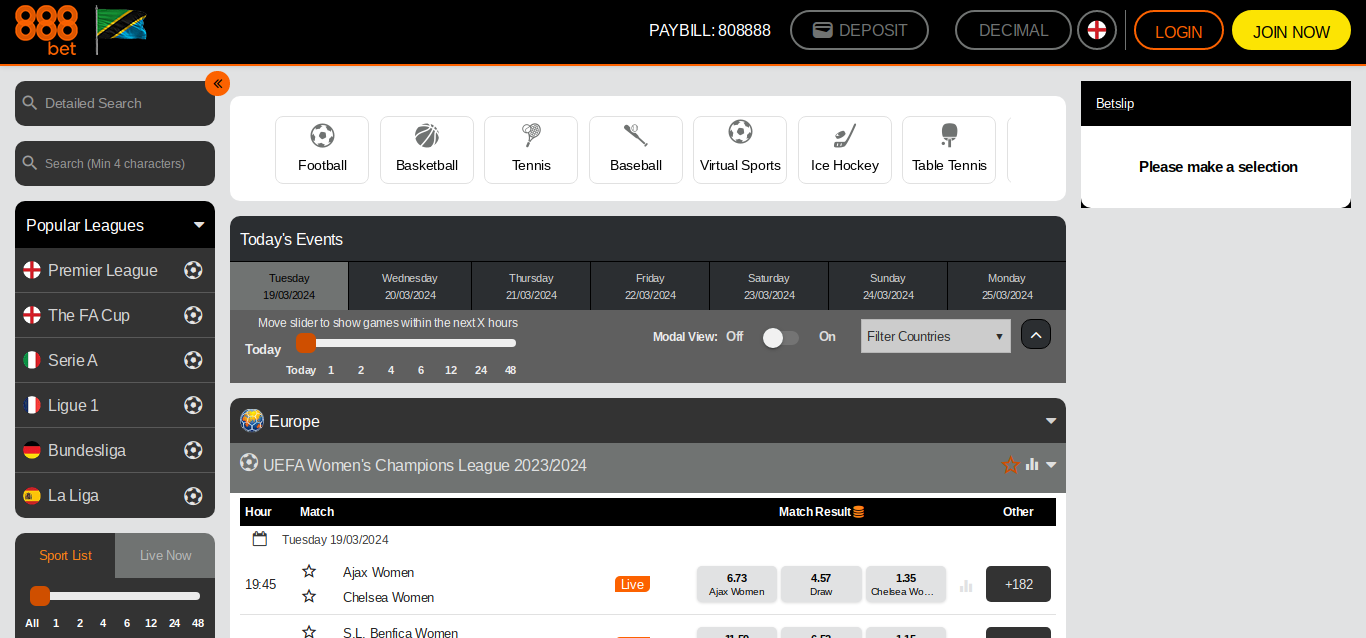Click the coin icon next to Match Result
Image resolution: width=1366 pixels, height=638 pixels.
858,512
